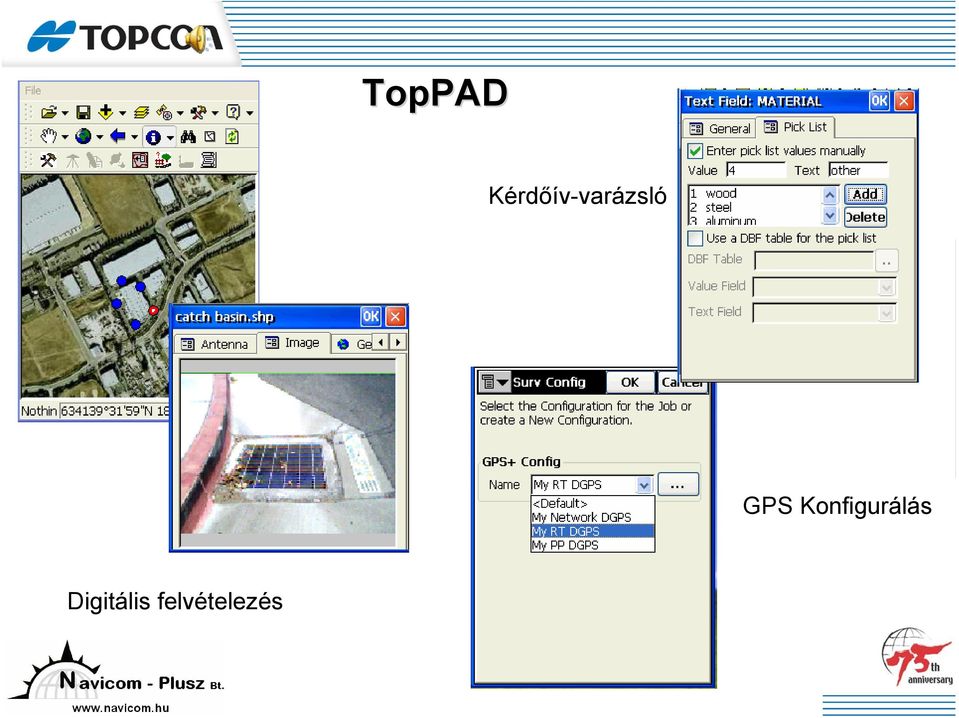The height and width of the screenshot is (718, 959).
Task: Open the dropdown arrow beside the GPS satellite icon
Action: click(180, 113)
